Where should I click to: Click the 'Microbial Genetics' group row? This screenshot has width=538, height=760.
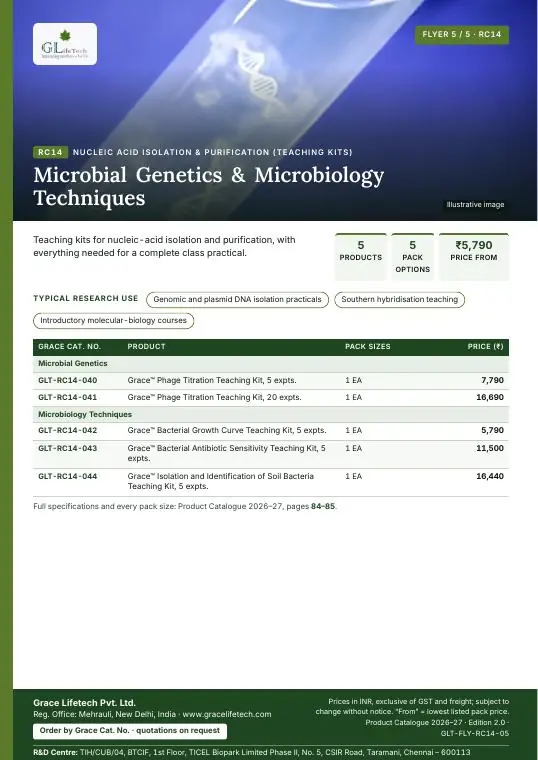tap(271, 364)
